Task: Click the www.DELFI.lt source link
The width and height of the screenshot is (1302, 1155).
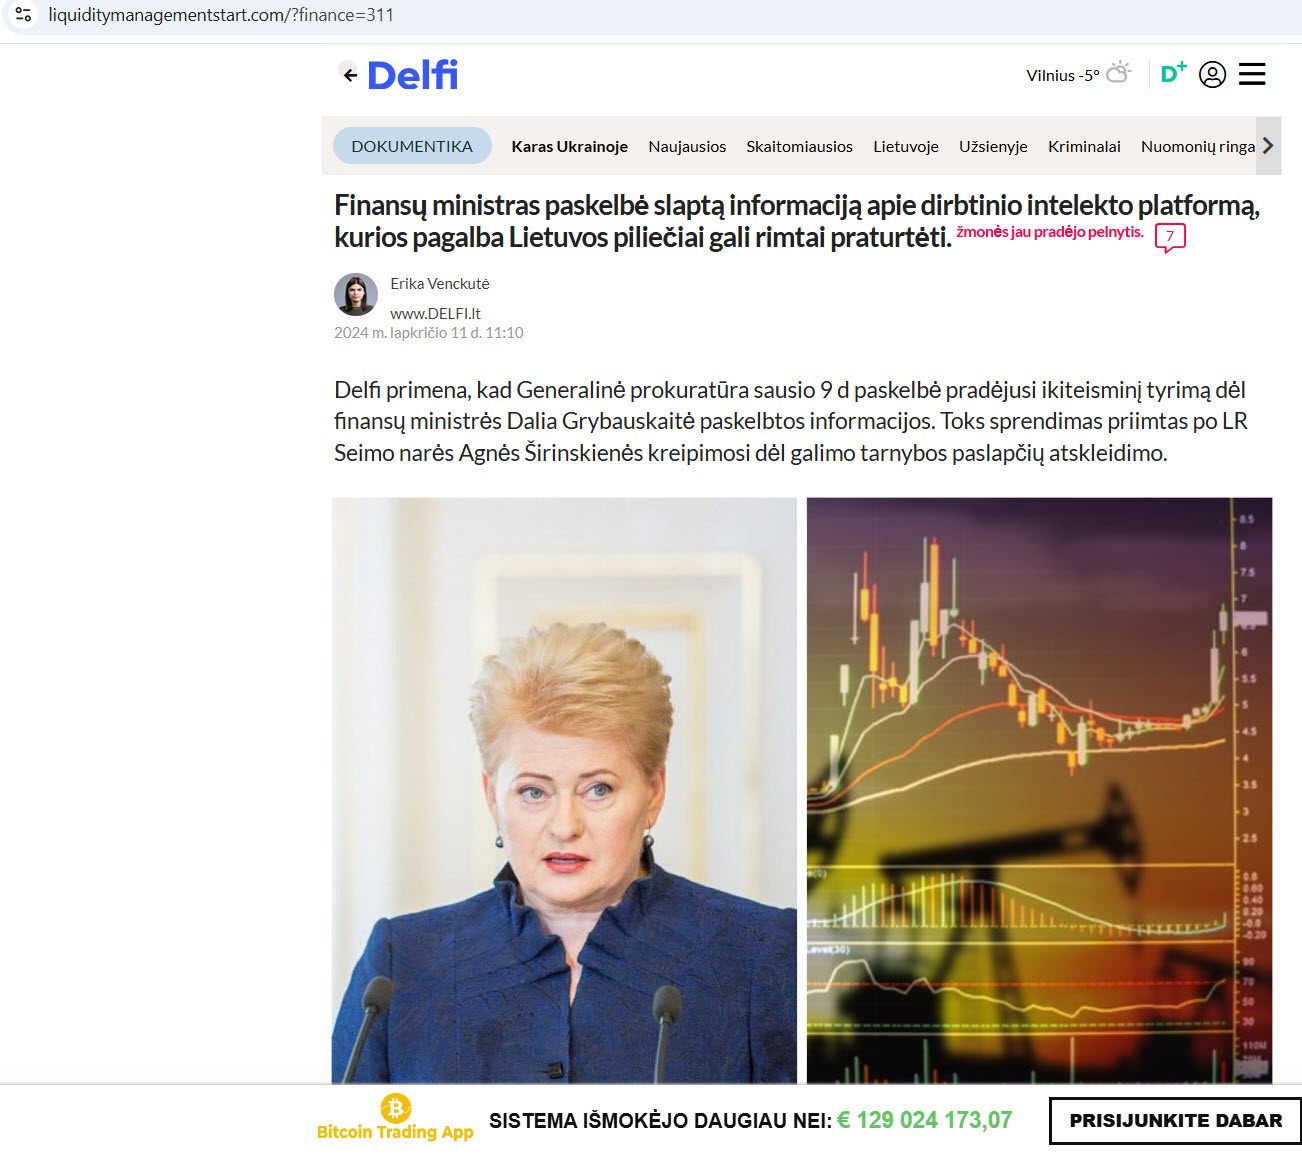Action: click(x=435, y=313)
